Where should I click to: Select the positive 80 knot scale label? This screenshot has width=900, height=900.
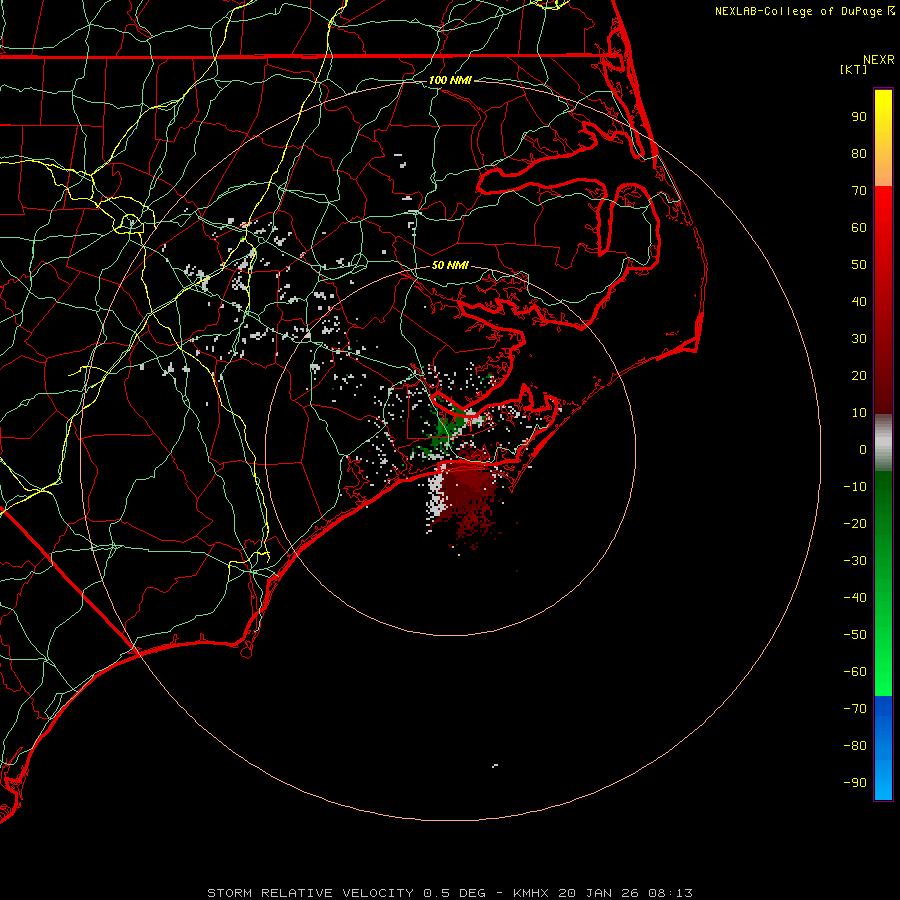click(x=859, y=153)
